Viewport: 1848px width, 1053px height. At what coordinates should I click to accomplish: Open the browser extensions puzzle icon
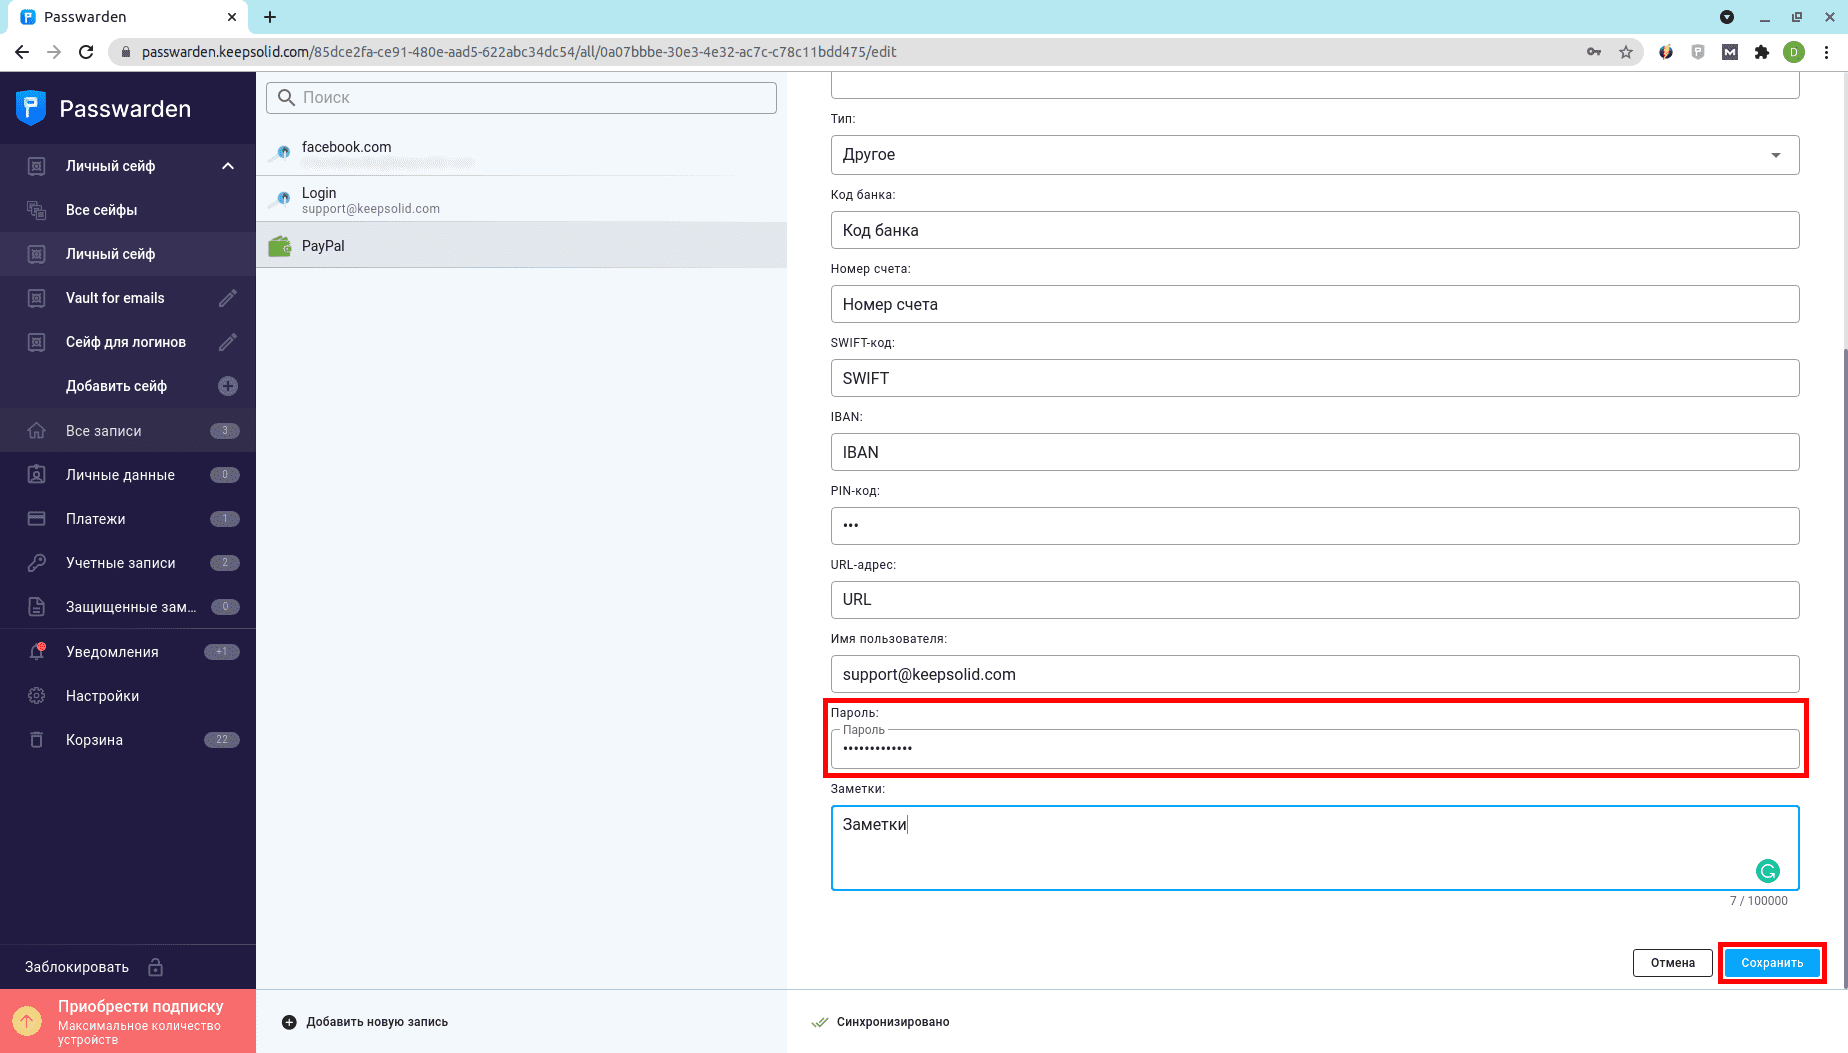[1762, 52]
